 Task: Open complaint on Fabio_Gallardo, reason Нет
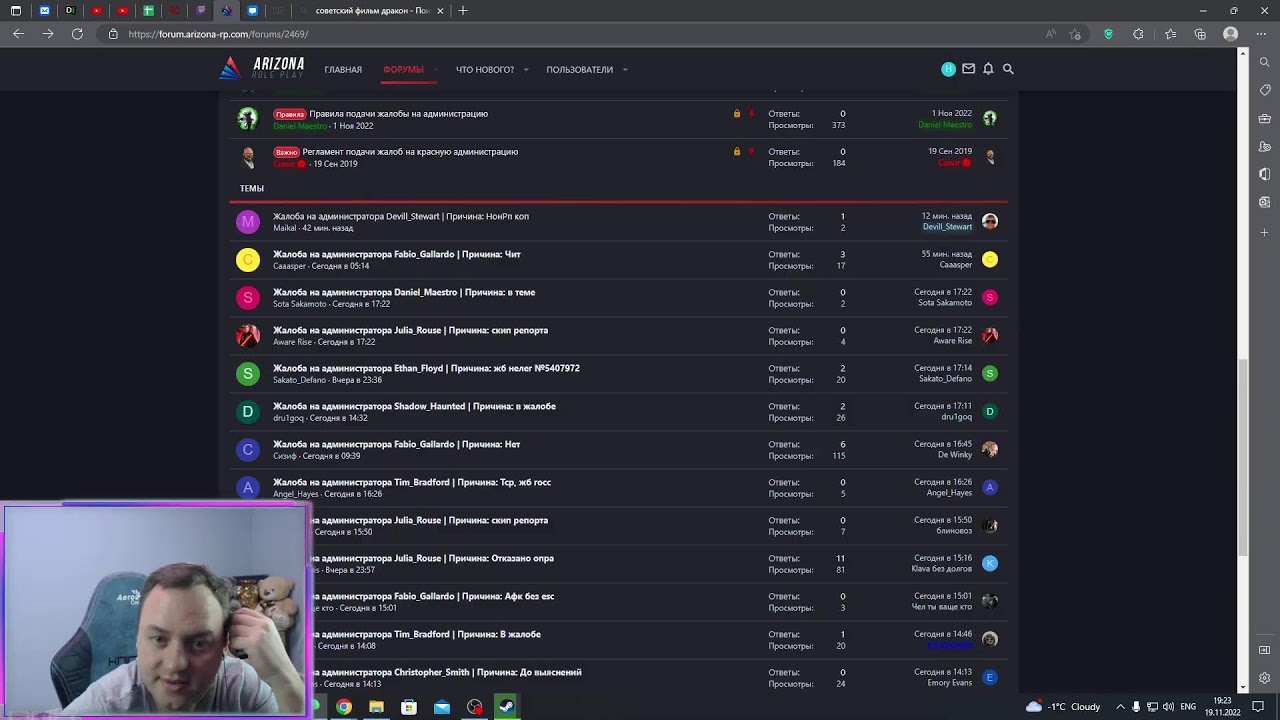396,444
